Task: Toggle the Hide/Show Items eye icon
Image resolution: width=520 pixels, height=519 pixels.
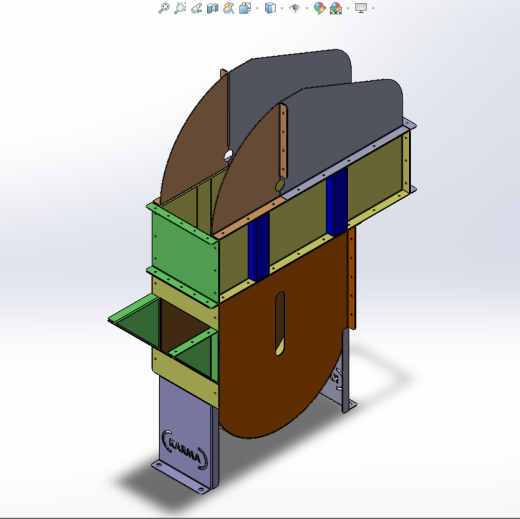Action: coord(295,8)
